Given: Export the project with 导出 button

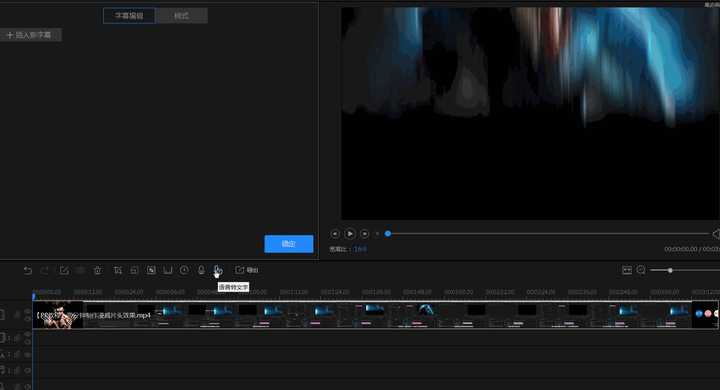Looking at the screenshot, I should (247, 270).
